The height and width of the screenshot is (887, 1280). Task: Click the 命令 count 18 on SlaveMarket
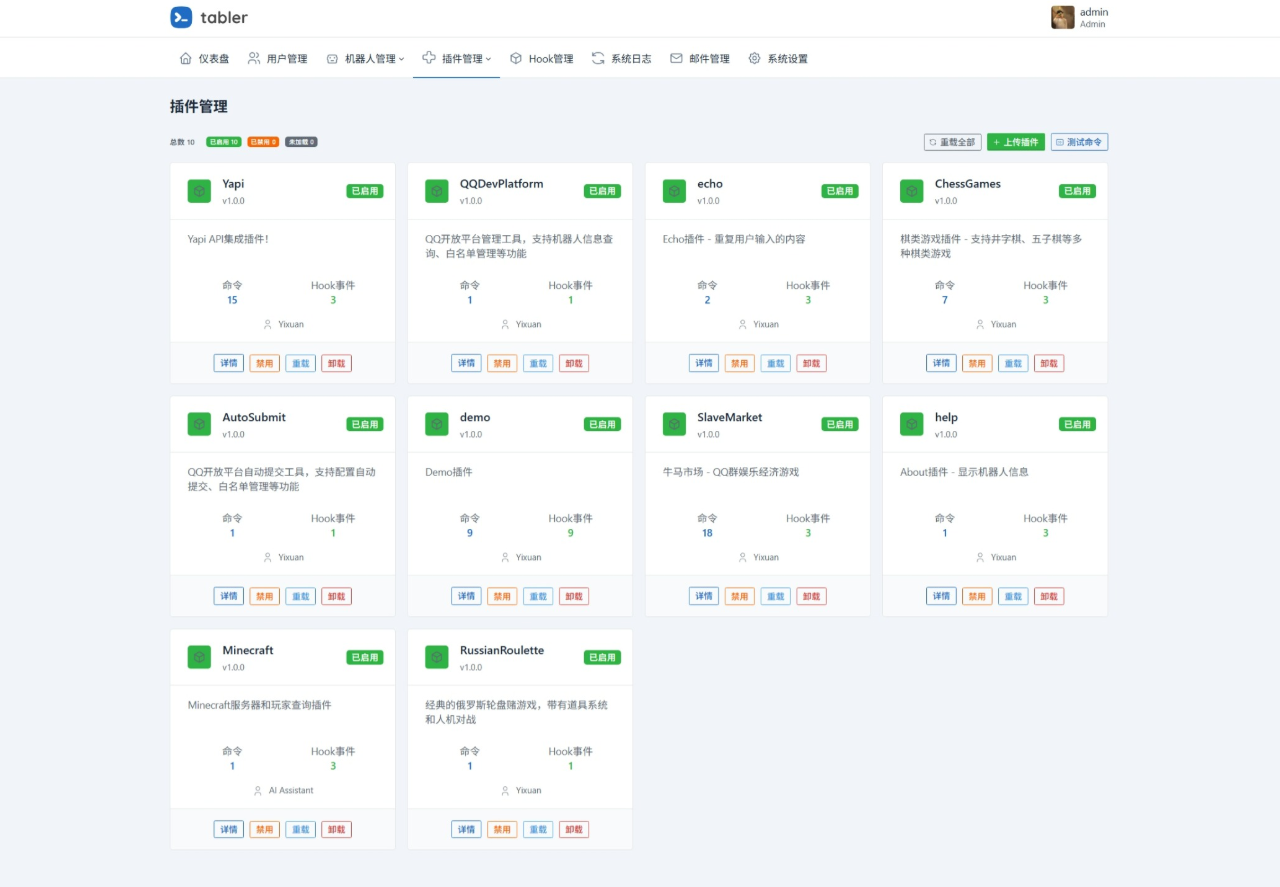708,533
